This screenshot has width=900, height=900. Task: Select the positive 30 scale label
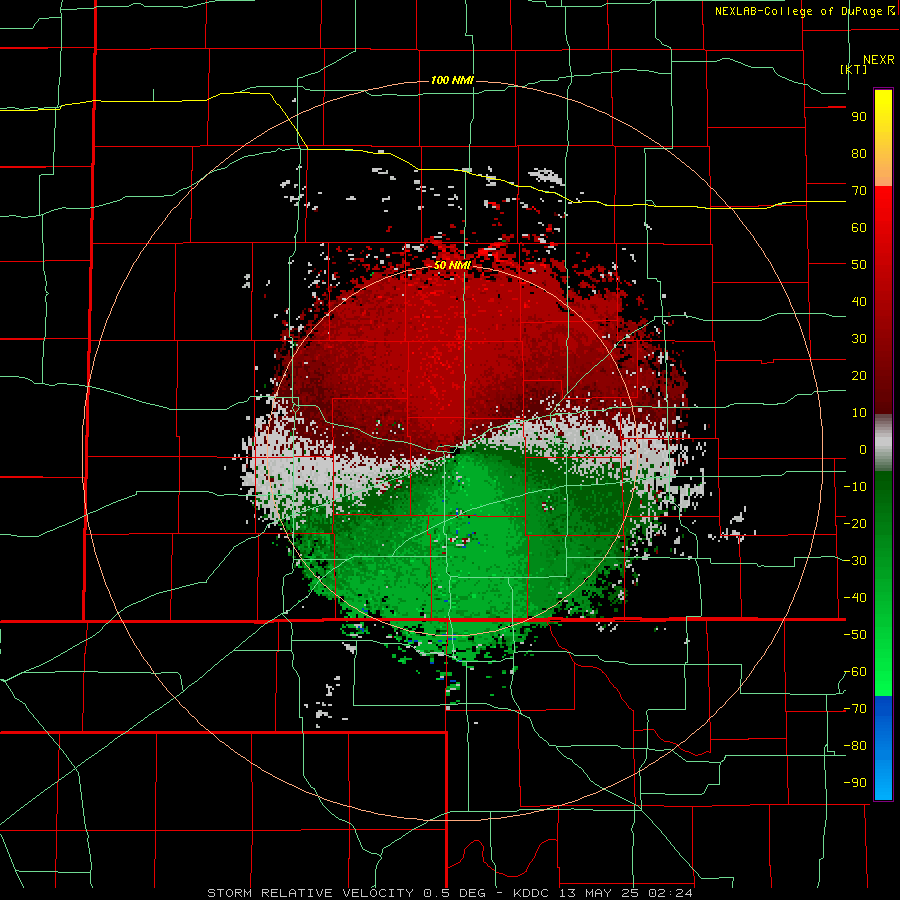(859, 339)
